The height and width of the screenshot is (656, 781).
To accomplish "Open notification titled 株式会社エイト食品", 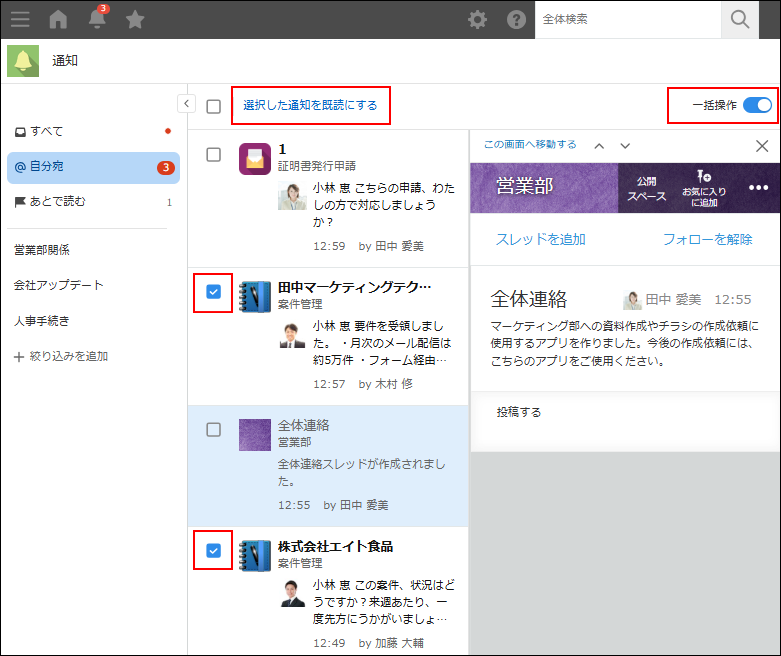I will pos(335,547).
